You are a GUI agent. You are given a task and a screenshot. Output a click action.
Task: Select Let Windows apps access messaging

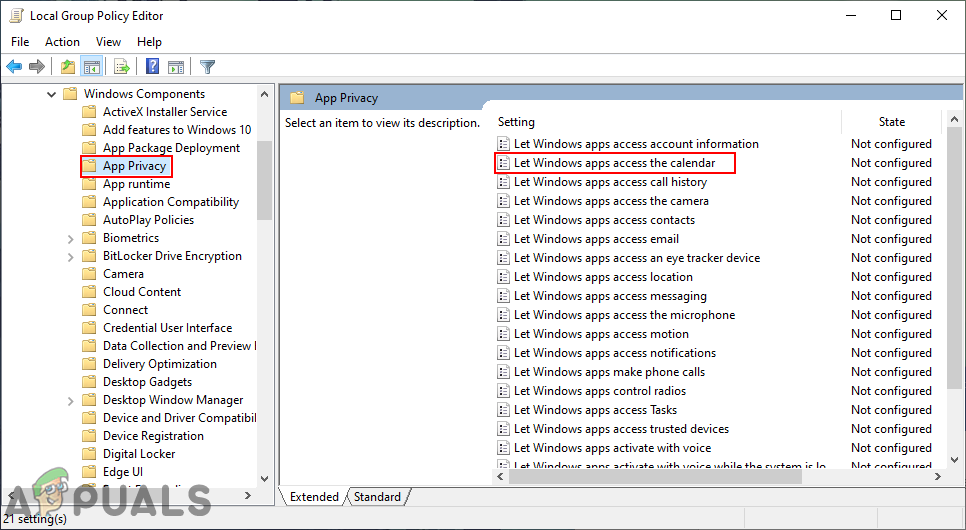[610, 296]
